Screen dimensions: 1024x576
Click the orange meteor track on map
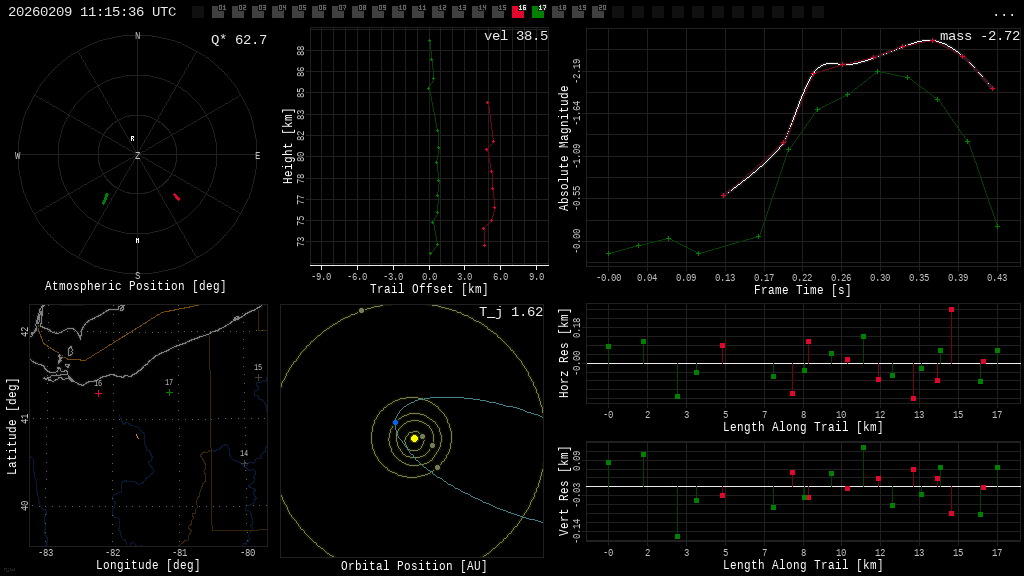coord(137,436)
